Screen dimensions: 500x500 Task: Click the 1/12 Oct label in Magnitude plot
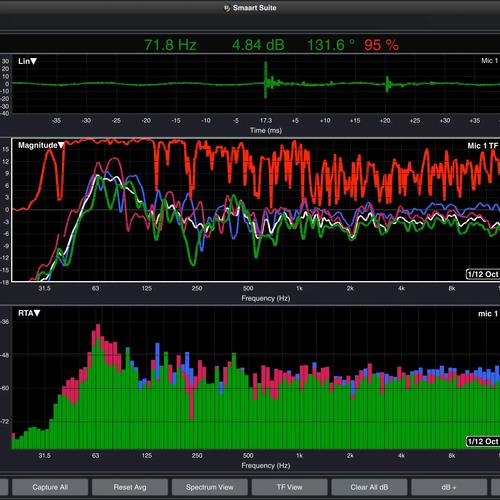click(x=483, y=274)
